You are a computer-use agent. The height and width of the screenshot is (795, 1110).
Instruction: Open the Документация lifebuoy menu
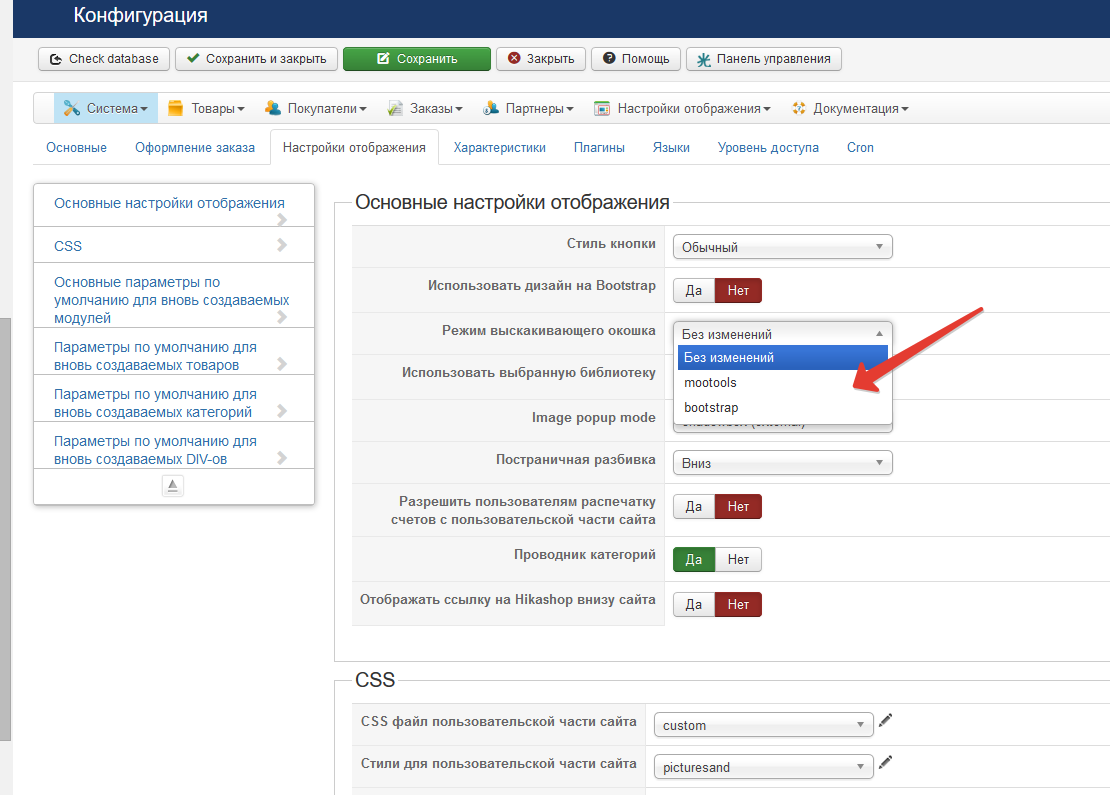point(850,109)
